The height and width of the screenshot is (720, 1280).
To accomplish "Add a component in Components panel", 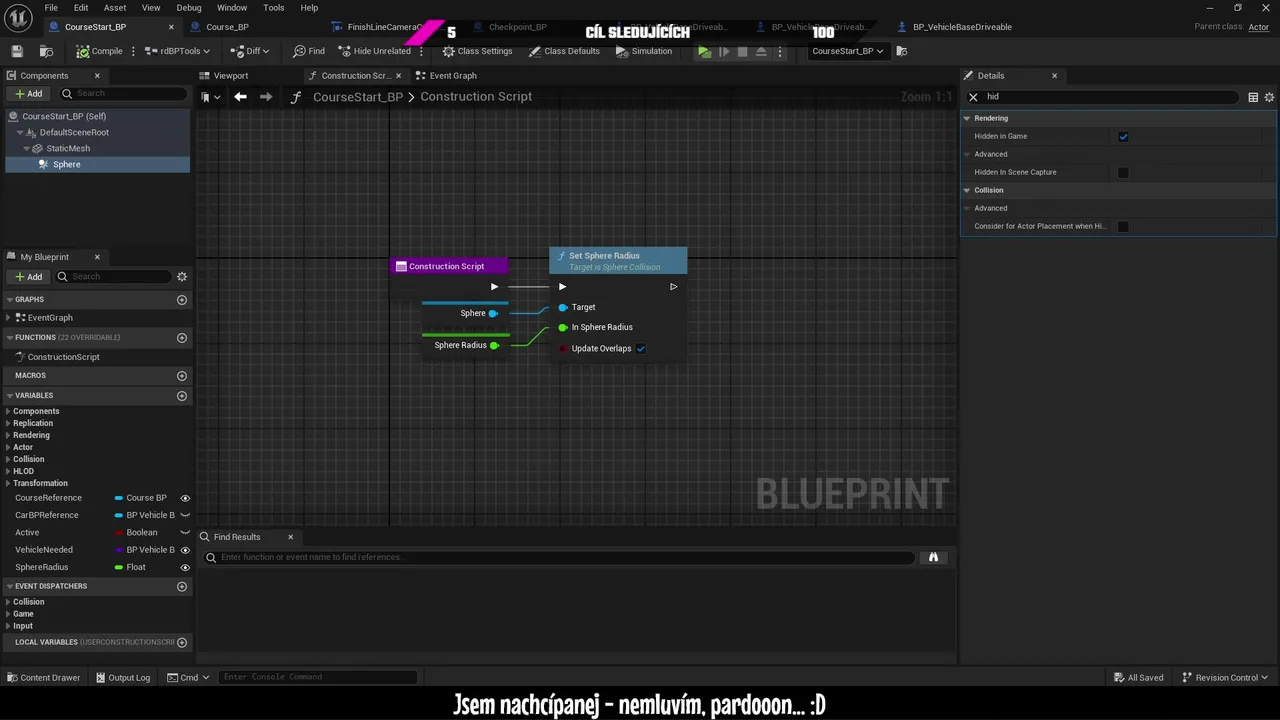I will (29, 93).
